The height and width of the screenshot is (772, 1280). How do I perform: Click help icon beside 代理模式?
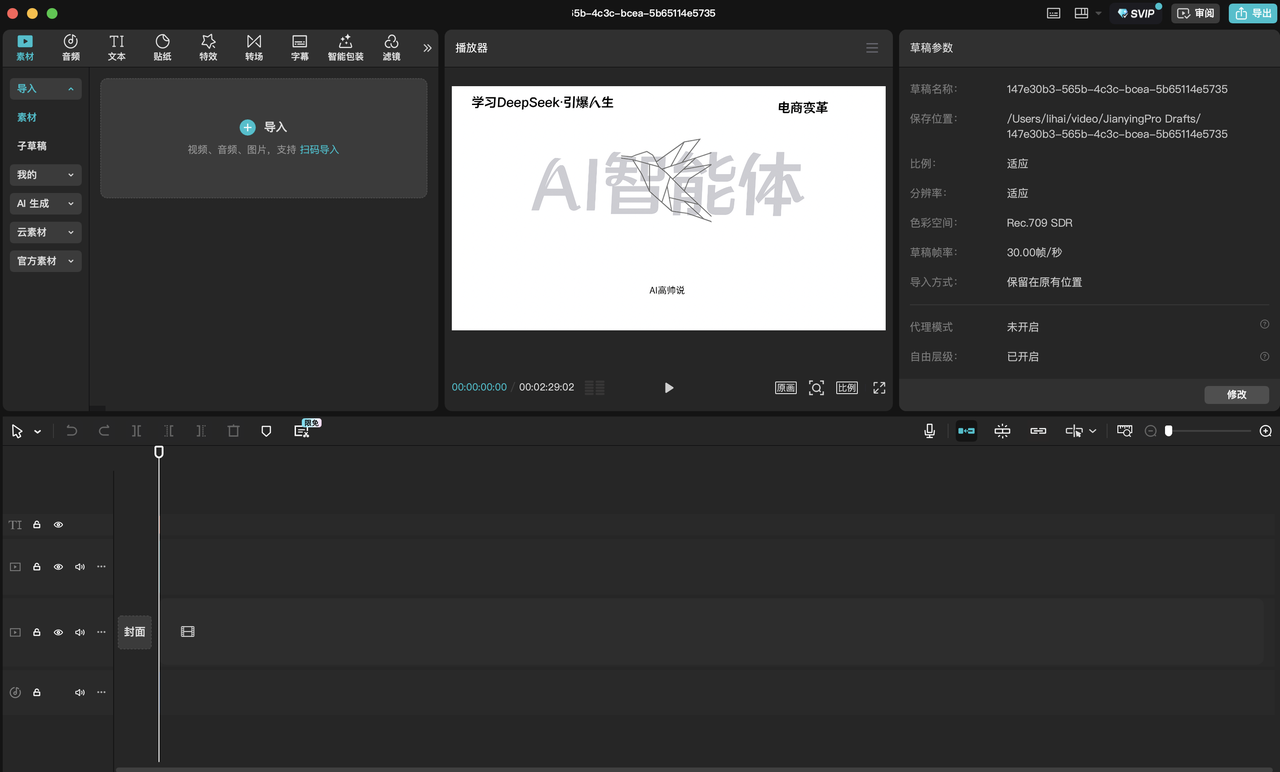[1264, 325]
